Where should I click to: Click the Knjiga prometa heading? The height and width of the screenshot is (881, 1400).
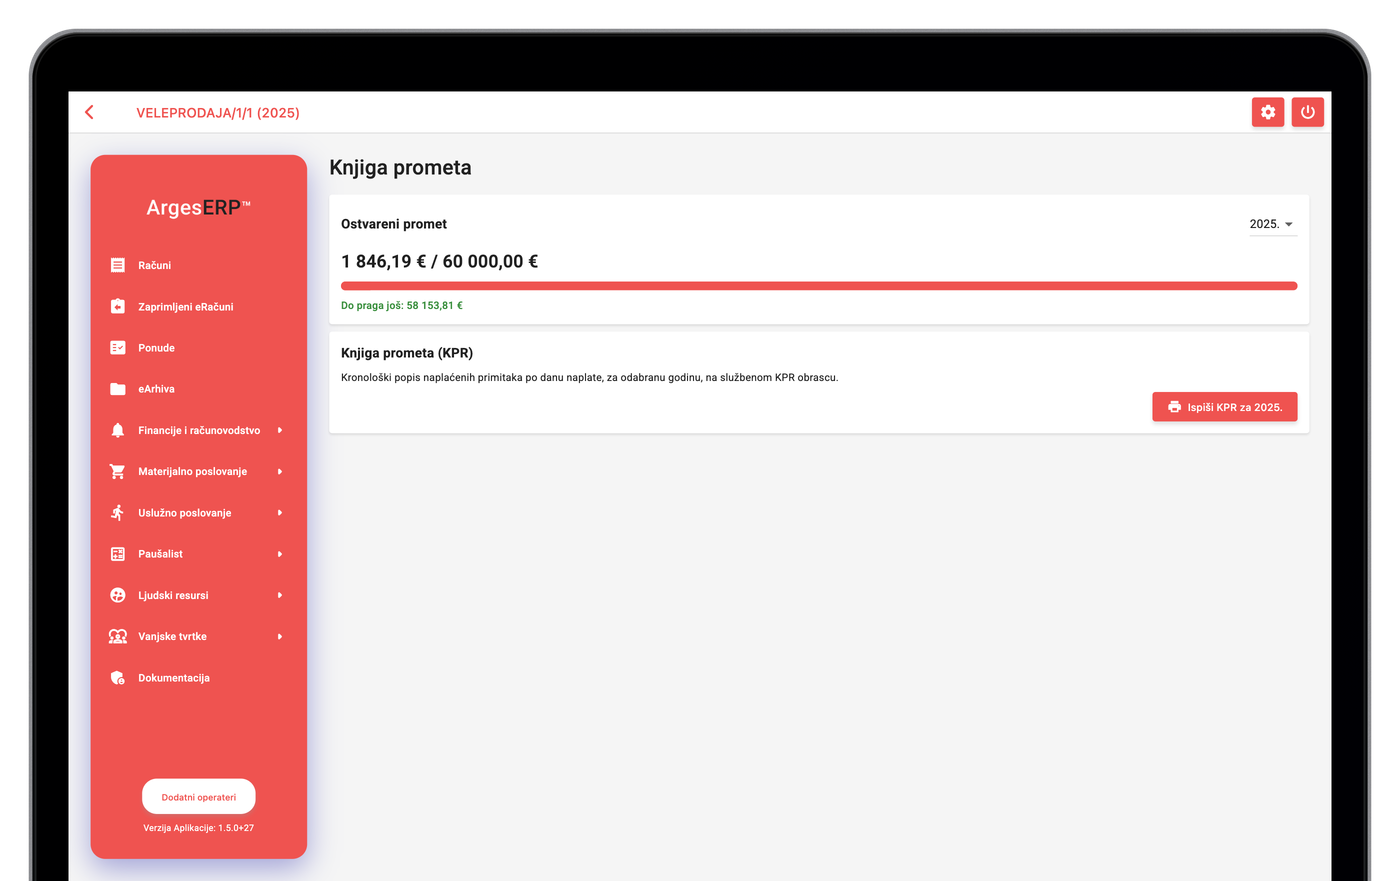pyautogui.click(x=400, y=168)
